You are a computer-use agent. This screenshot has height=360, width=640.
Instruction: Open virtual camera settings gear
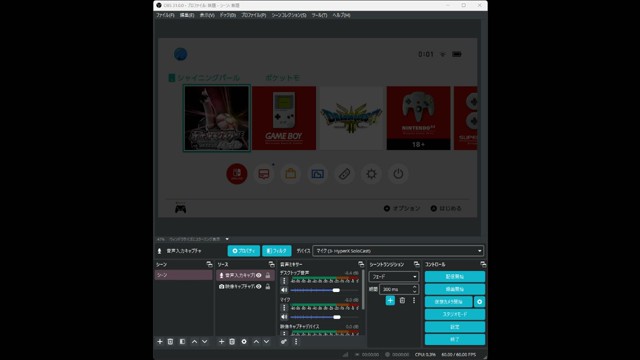(x=480, y=302)
